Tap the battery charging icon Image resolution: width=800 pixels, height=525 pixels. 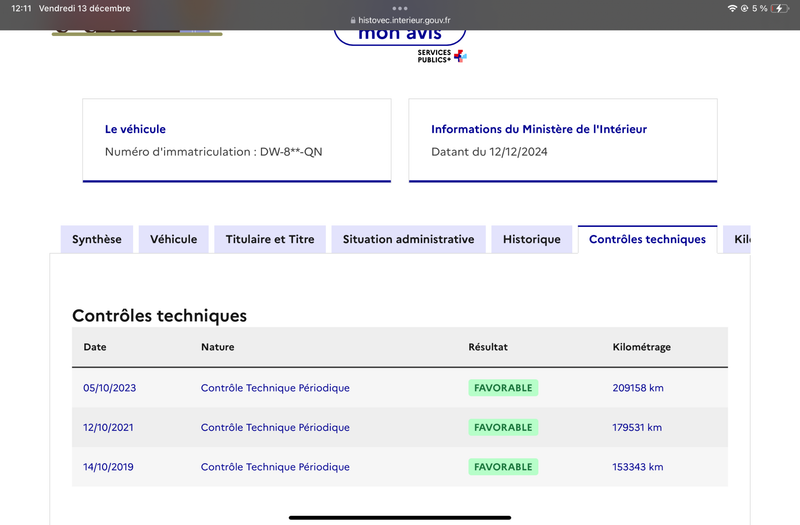[780, 8]
